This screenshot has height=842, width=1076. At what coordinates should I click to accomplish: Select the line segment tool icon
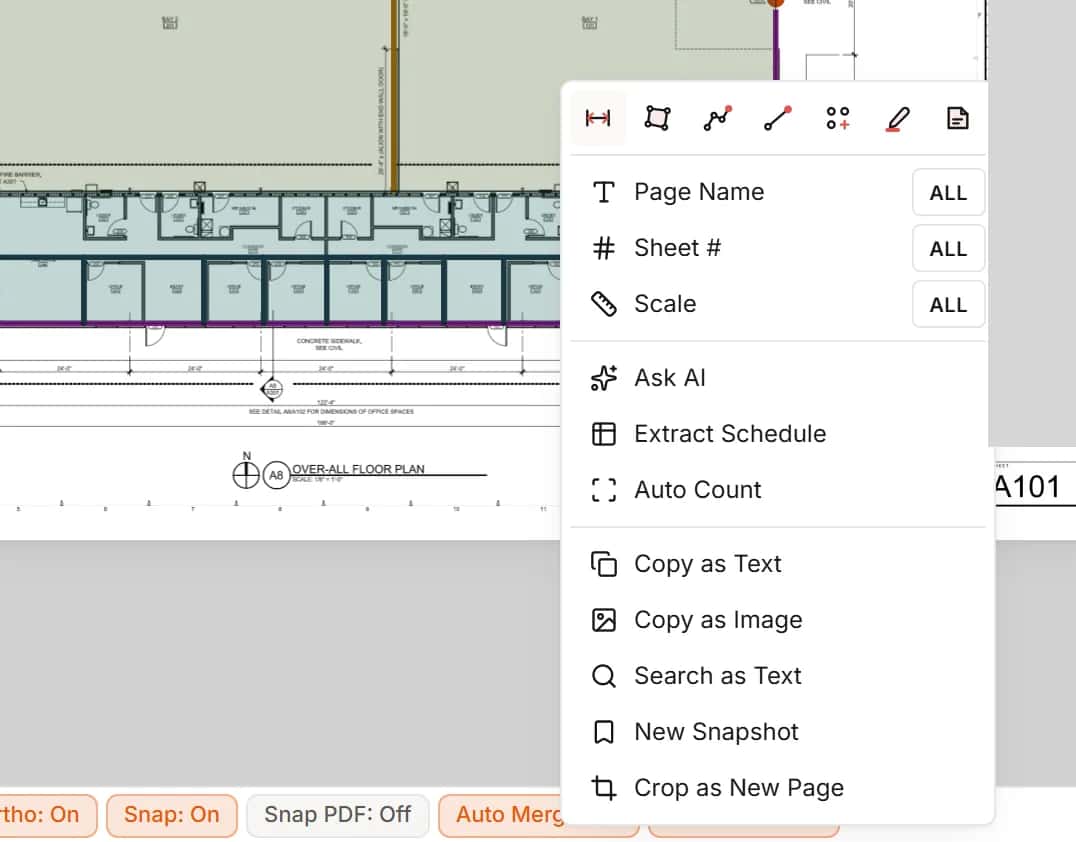(x=777, y=118)
